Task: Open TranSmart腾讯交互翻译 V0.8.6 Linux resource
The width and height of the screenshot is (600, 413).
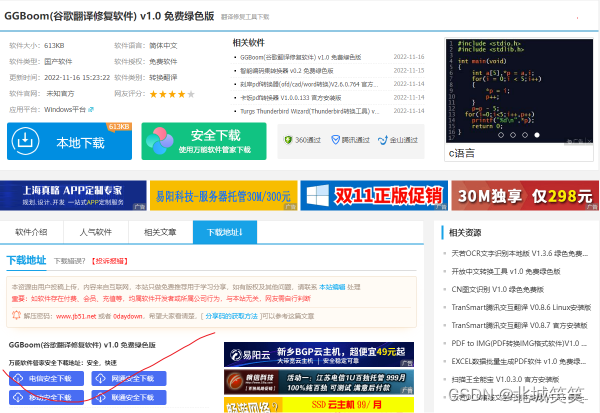Action: 521,307
